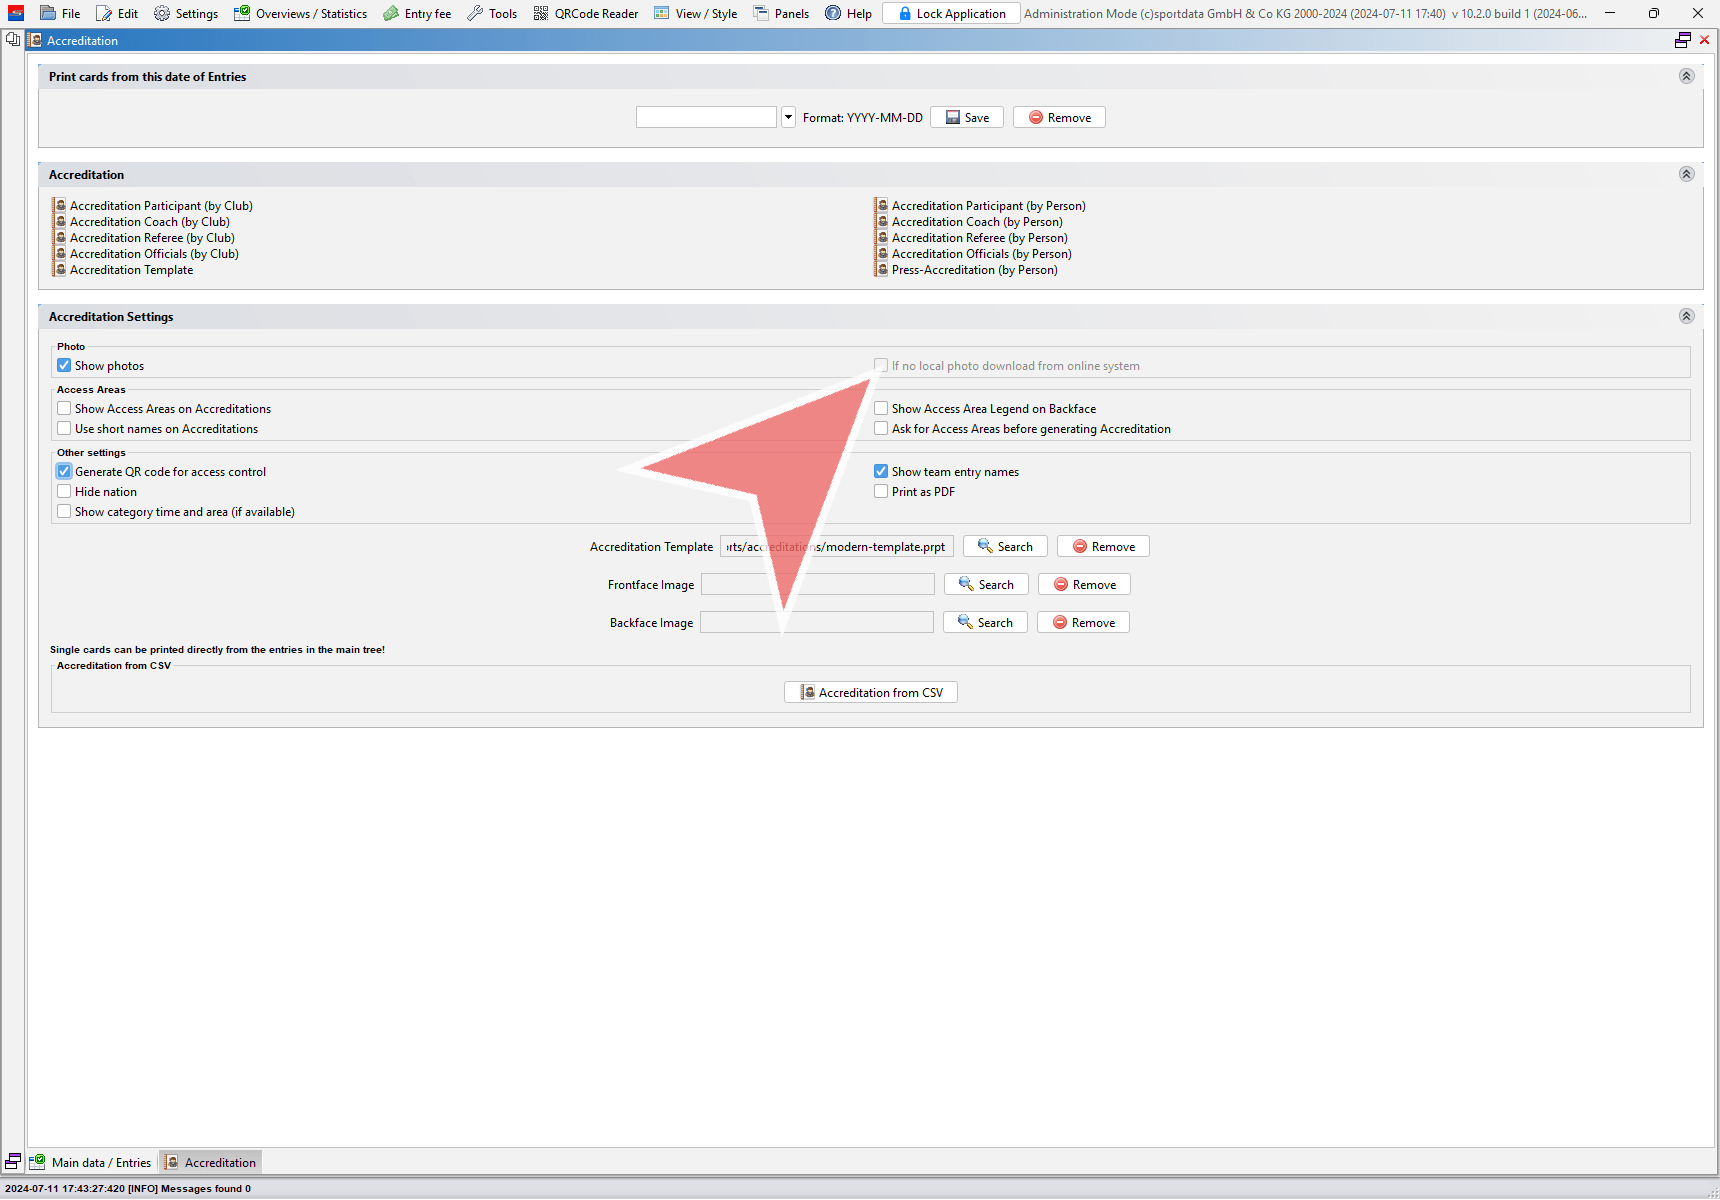The image size is (1720, 1200).
Task: Open Accreditation Participant (by Club) report
Action: [160, 206]
